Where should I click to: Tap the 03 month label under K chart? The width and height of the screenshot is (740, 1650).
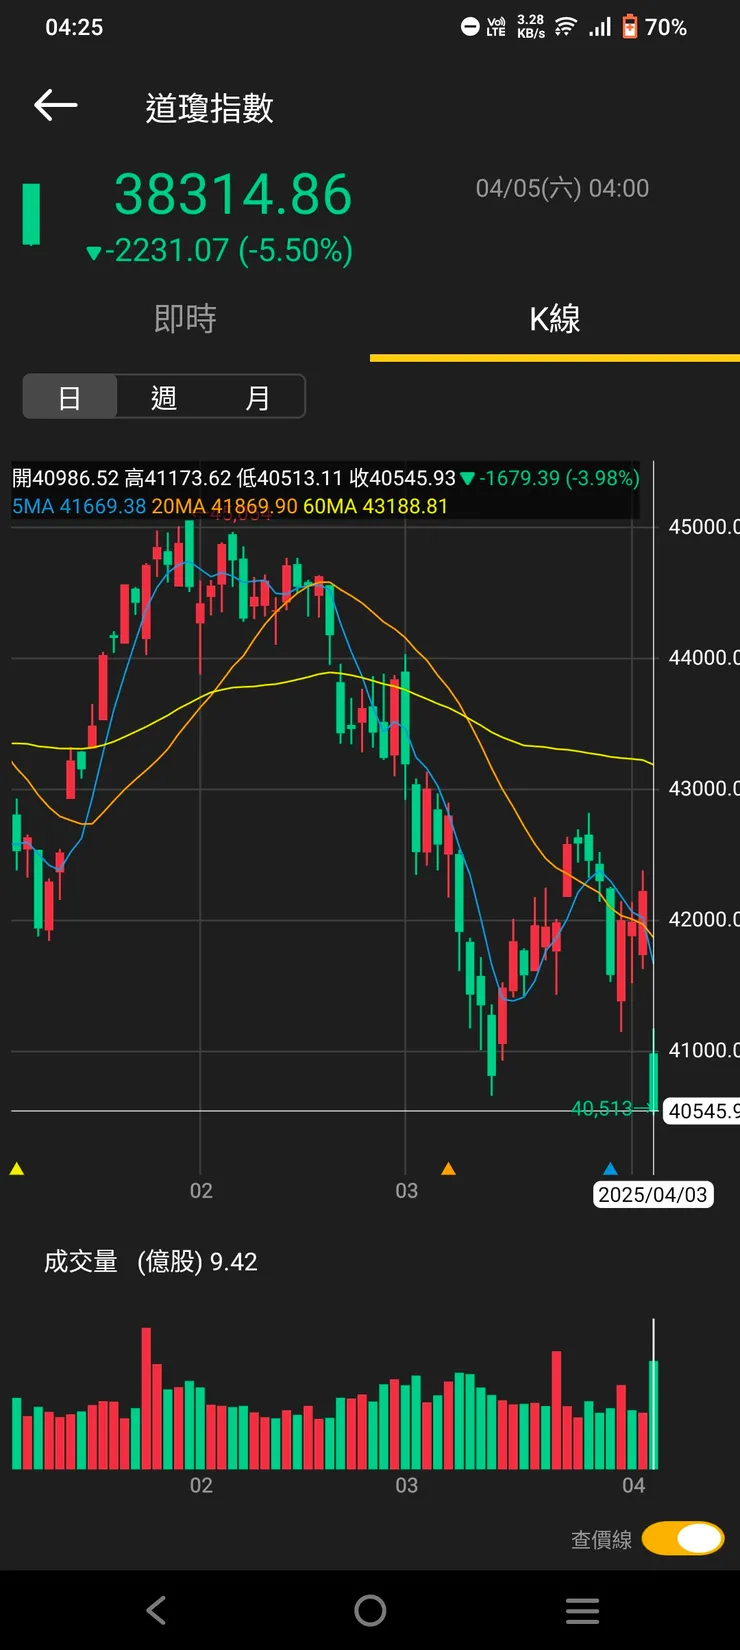click(x=406, y=1190)
